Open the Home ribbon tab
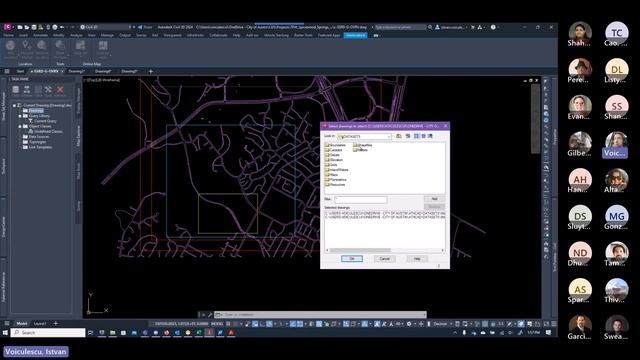This screenshot has width=640, height=360. pos(9,36)
